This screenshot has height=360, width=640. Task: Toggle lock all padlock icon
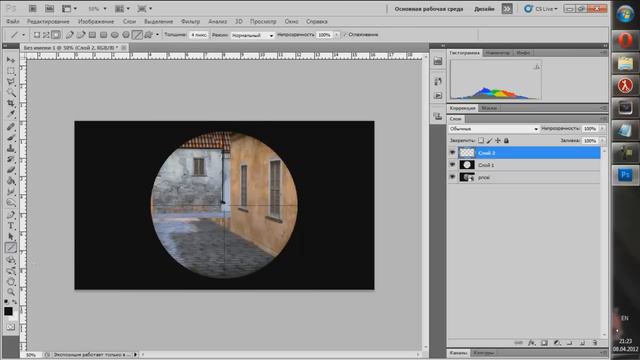[506, 141]
